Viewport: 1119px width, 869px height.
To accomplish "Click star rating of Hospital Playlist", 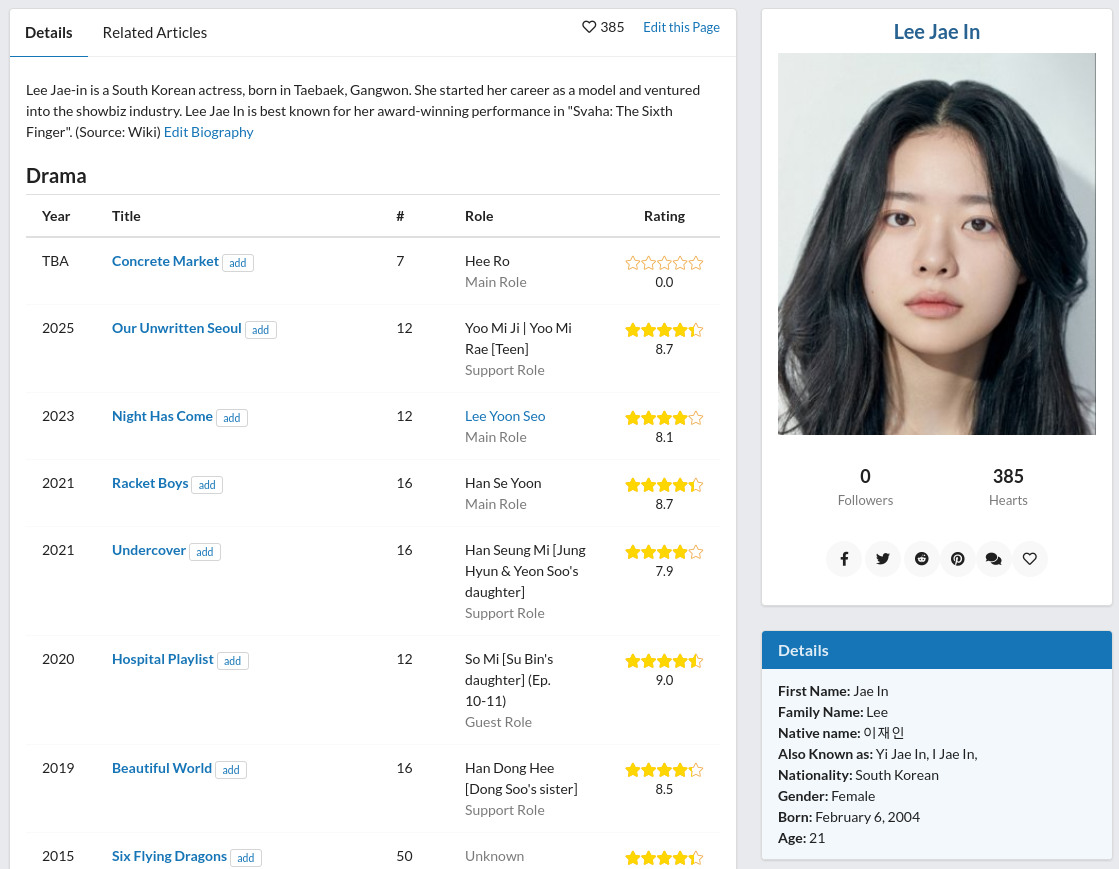I will click(x=664, y=661).
